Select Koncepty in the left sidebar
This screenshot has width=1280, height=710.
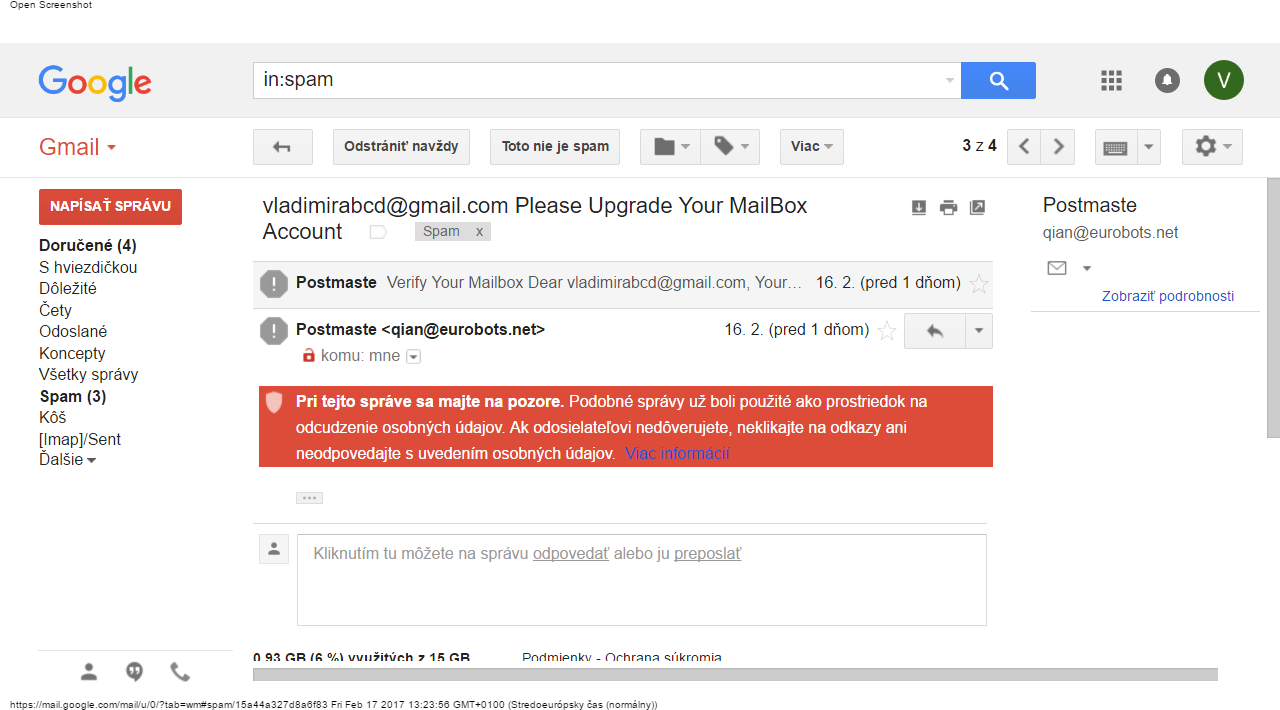click(x=72, y=353)
